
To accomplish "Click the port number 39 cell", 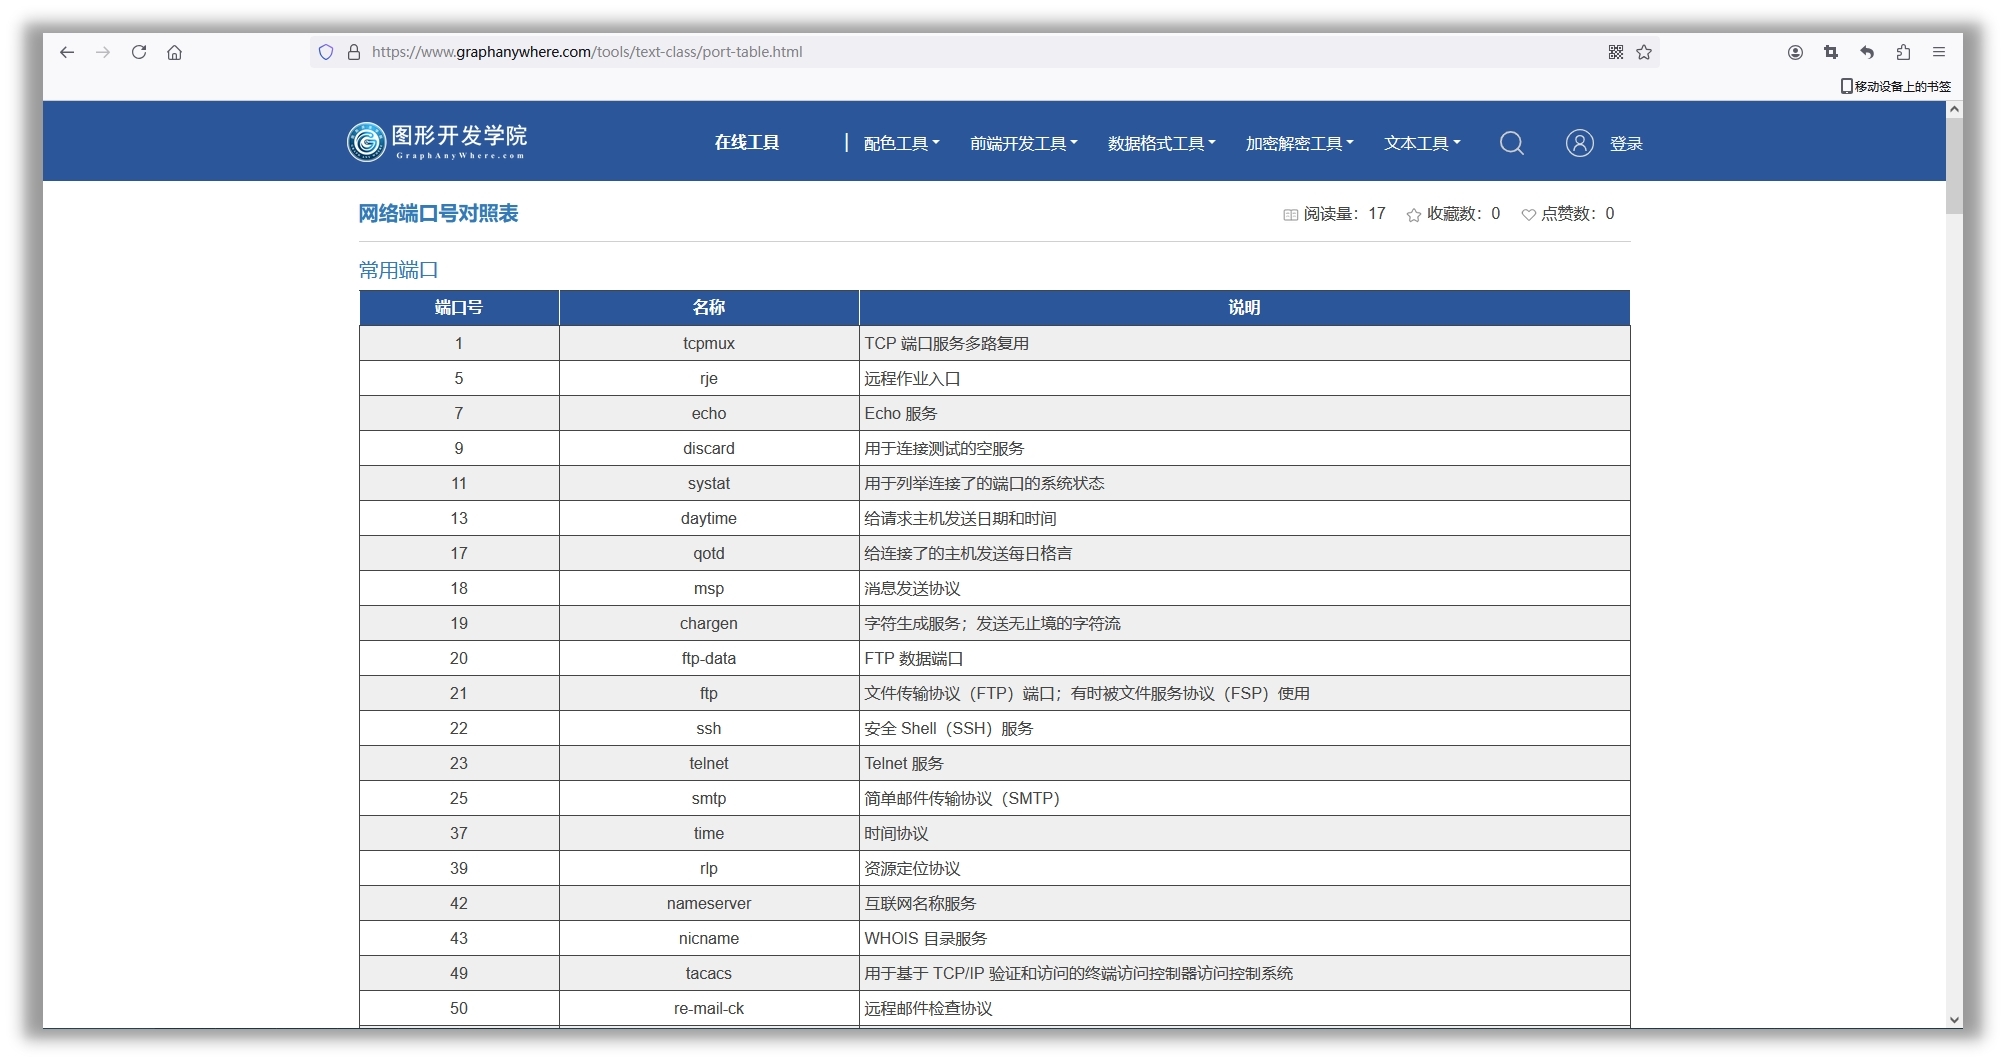I will (459, 868).
